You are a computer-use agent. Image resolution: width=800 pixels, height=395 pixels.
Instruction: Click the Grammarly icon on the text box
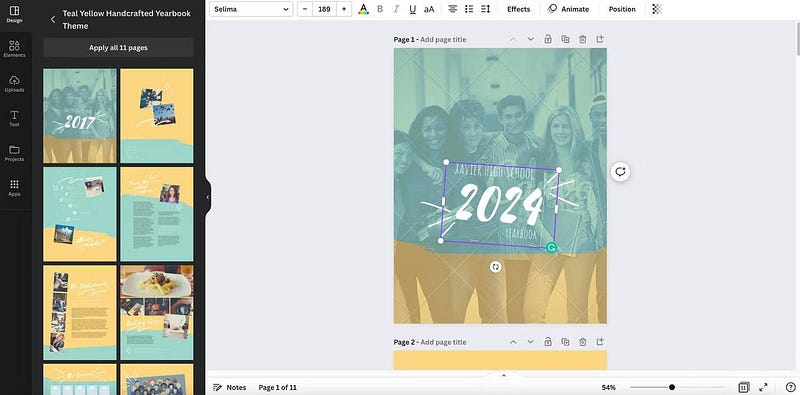coord(551,248)
